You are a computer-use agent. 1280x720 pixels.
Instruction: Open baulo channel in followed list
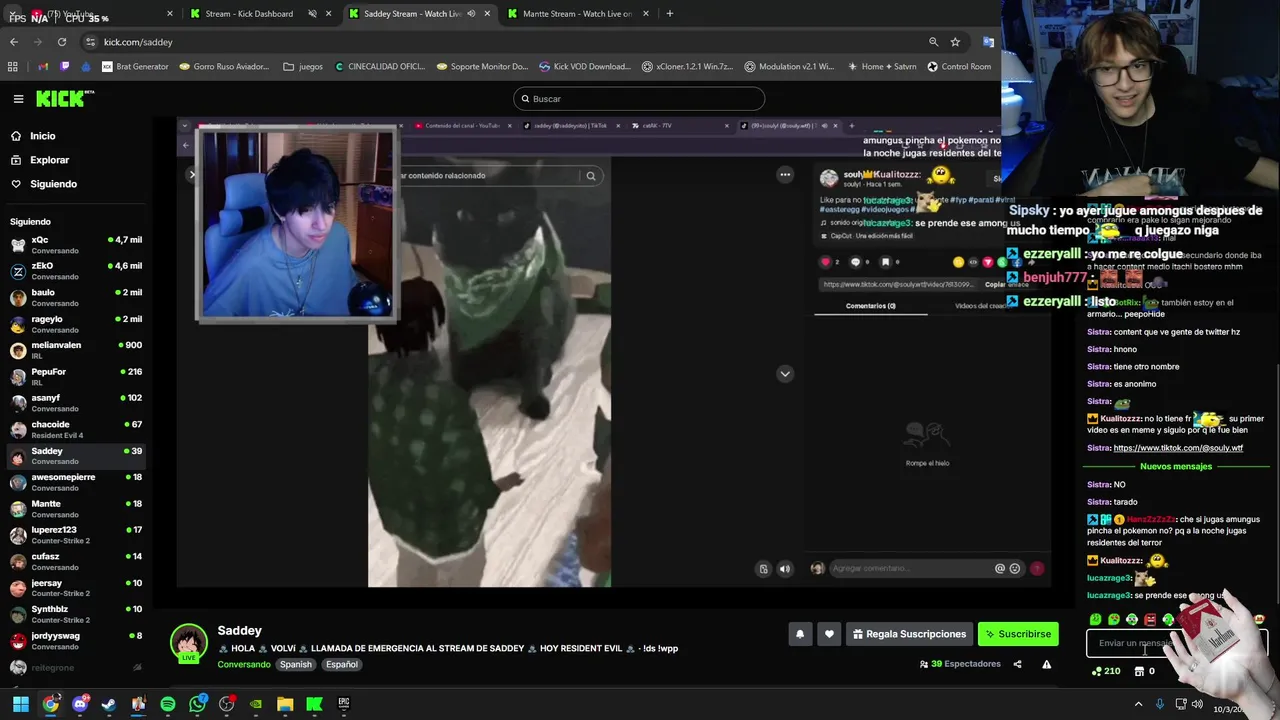(75, 297)
